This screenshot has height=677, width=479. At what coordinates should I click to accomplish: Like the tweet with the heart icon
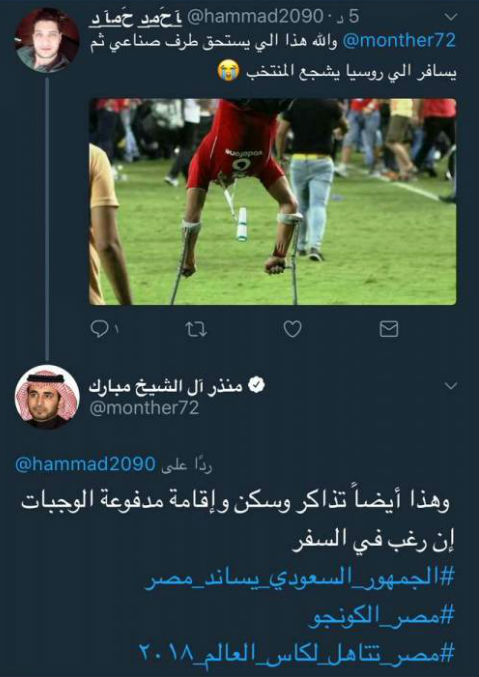coord(292,330)
